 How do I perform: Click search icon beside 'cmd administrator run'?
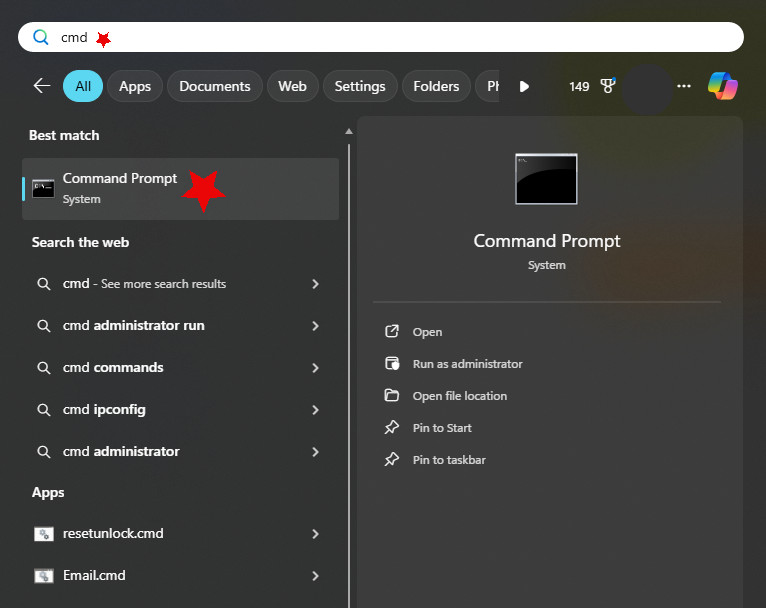coord(43,326)
